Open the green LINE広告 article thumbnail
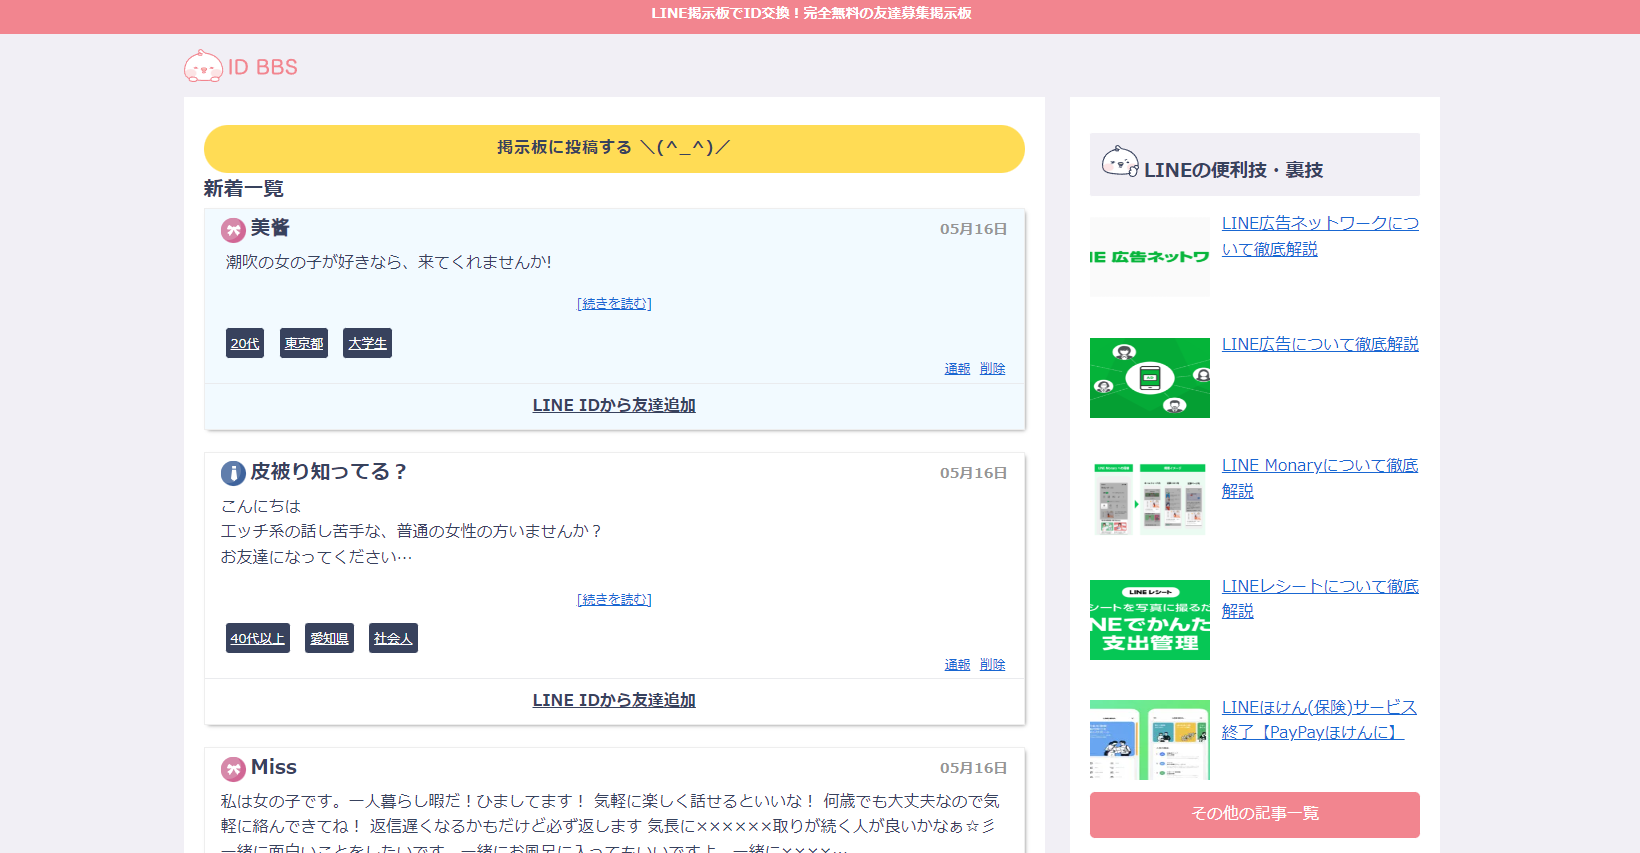Viewport: 1640px width, 853px height. tap(1149, 378)
